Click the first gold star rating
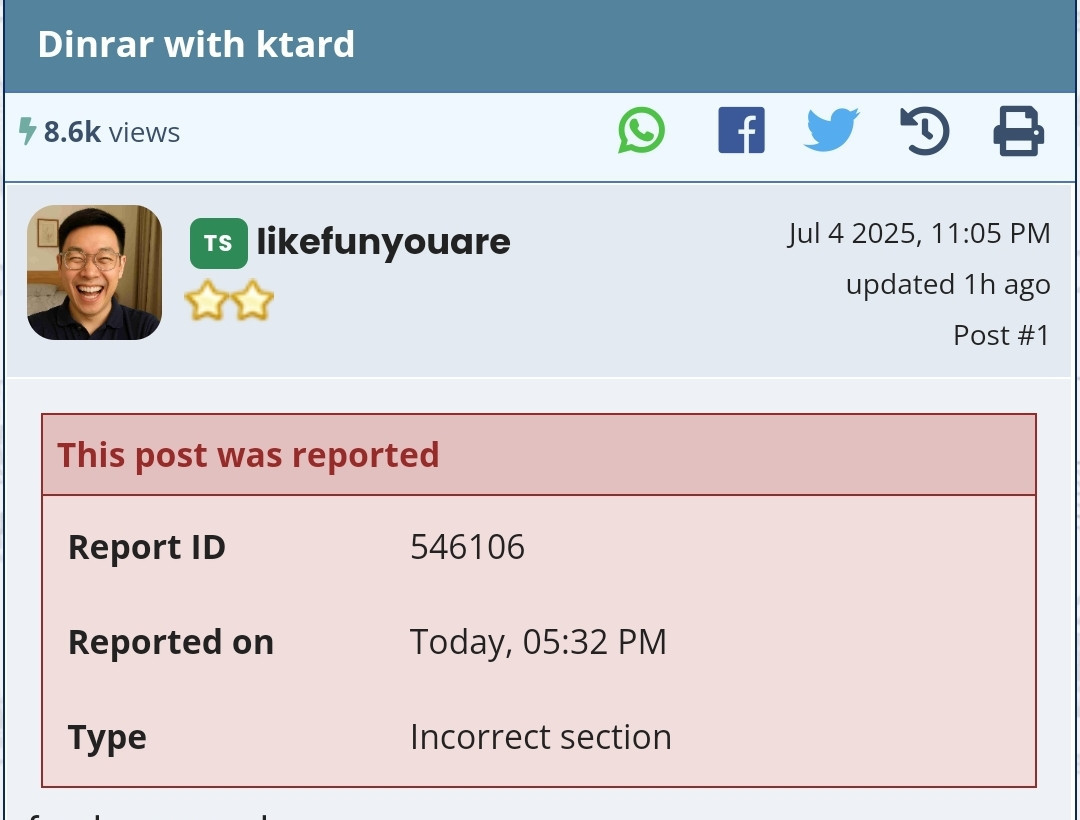 pyautogui.click(x=207, y=300)
